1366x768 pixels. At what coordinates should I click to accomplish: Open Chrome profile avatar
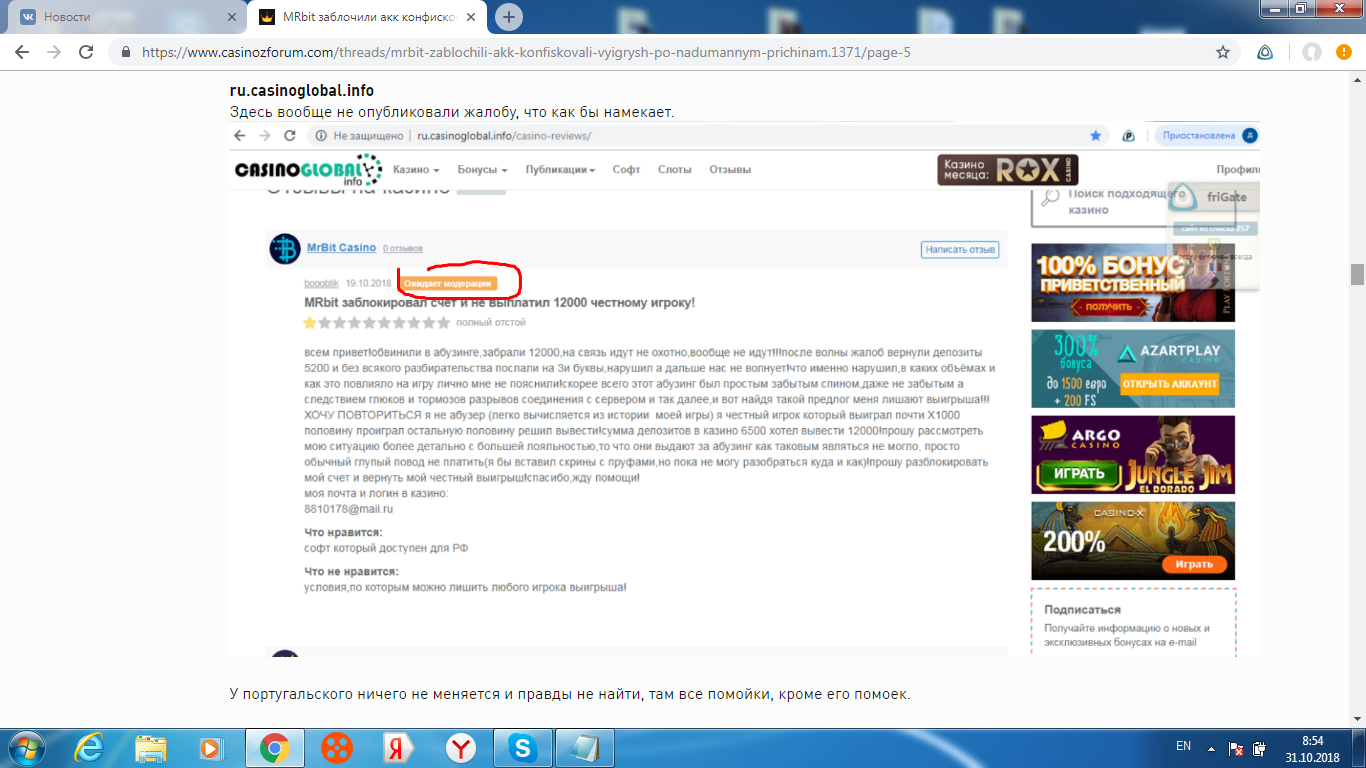pos(1312,52)
